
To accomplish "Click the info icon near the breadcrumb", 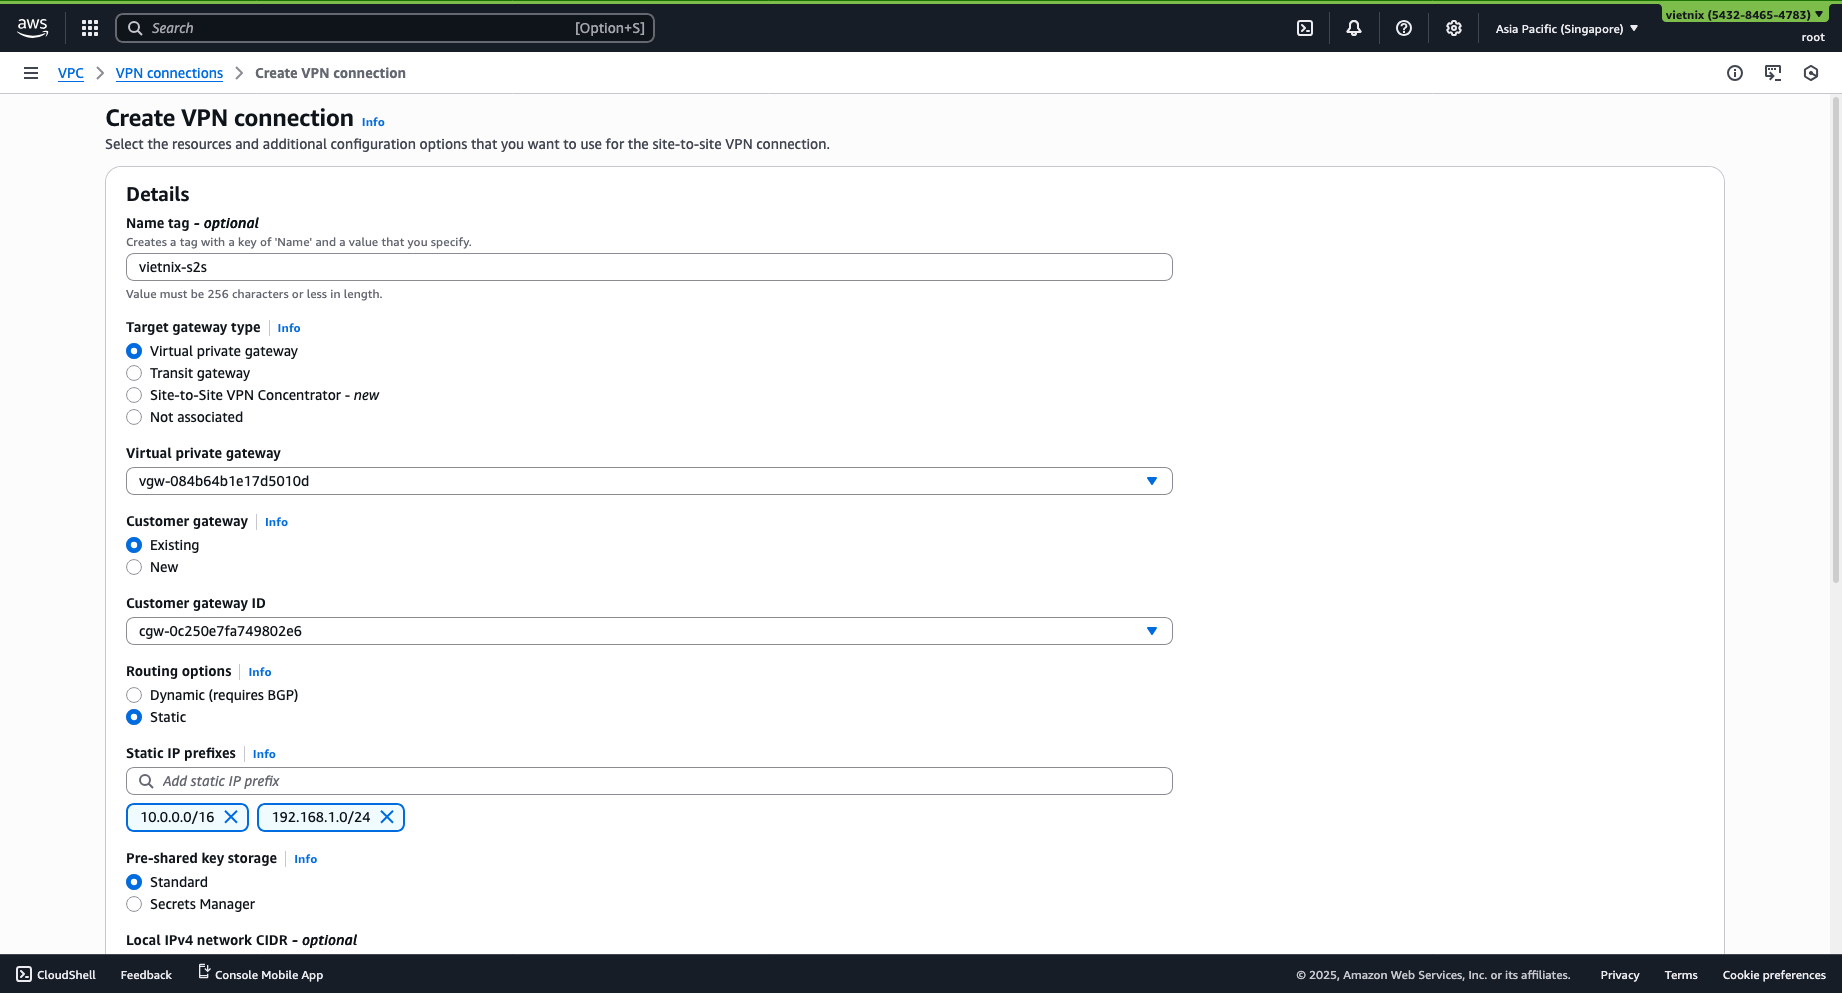I will pos(1736,72).
